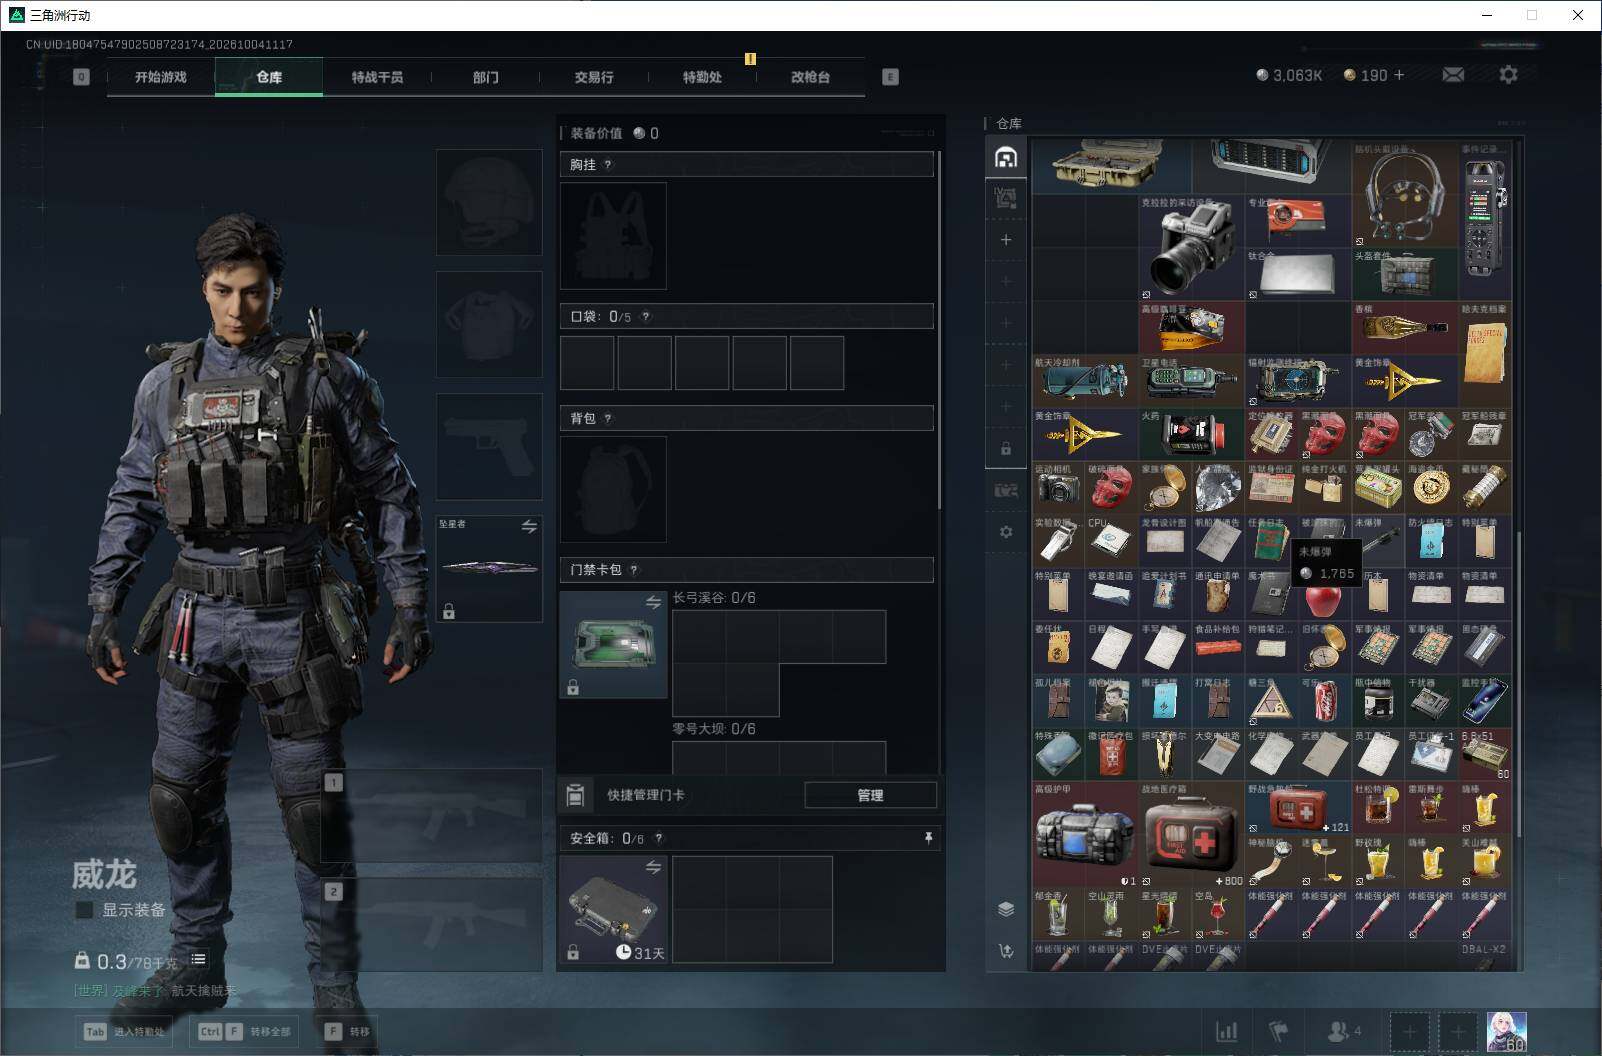The image size is (1602, 1056).
Task: Click the help icon beside 门禁卡包
Action: click(x=634, y=570)
